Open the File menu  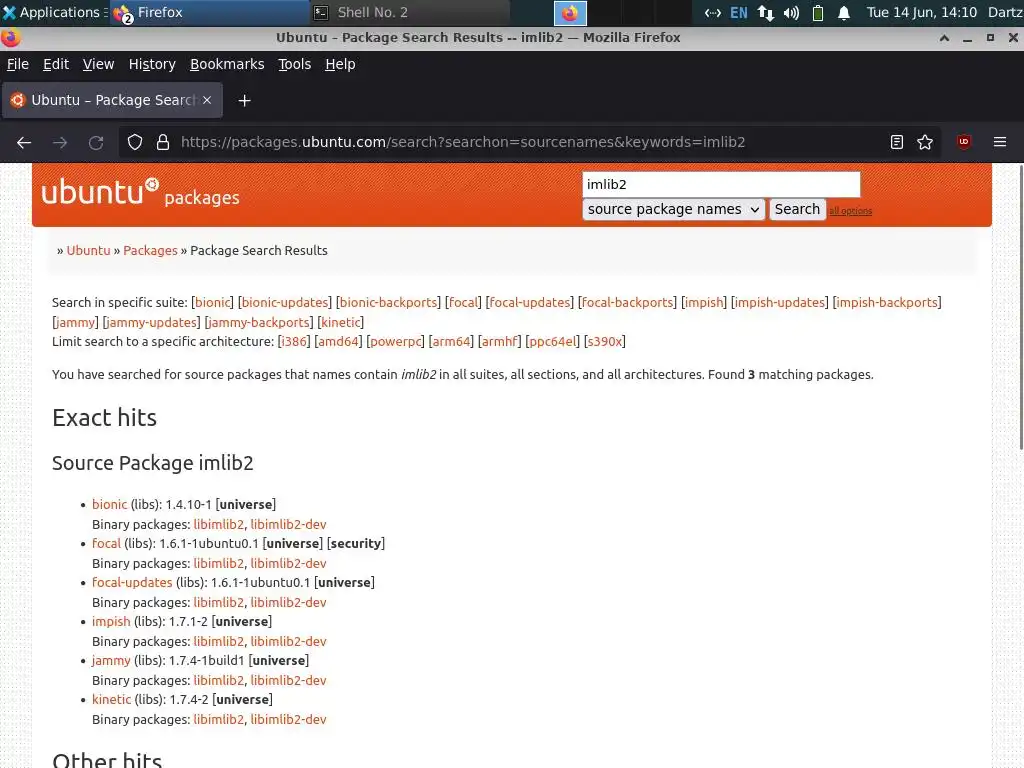(18, 64)
